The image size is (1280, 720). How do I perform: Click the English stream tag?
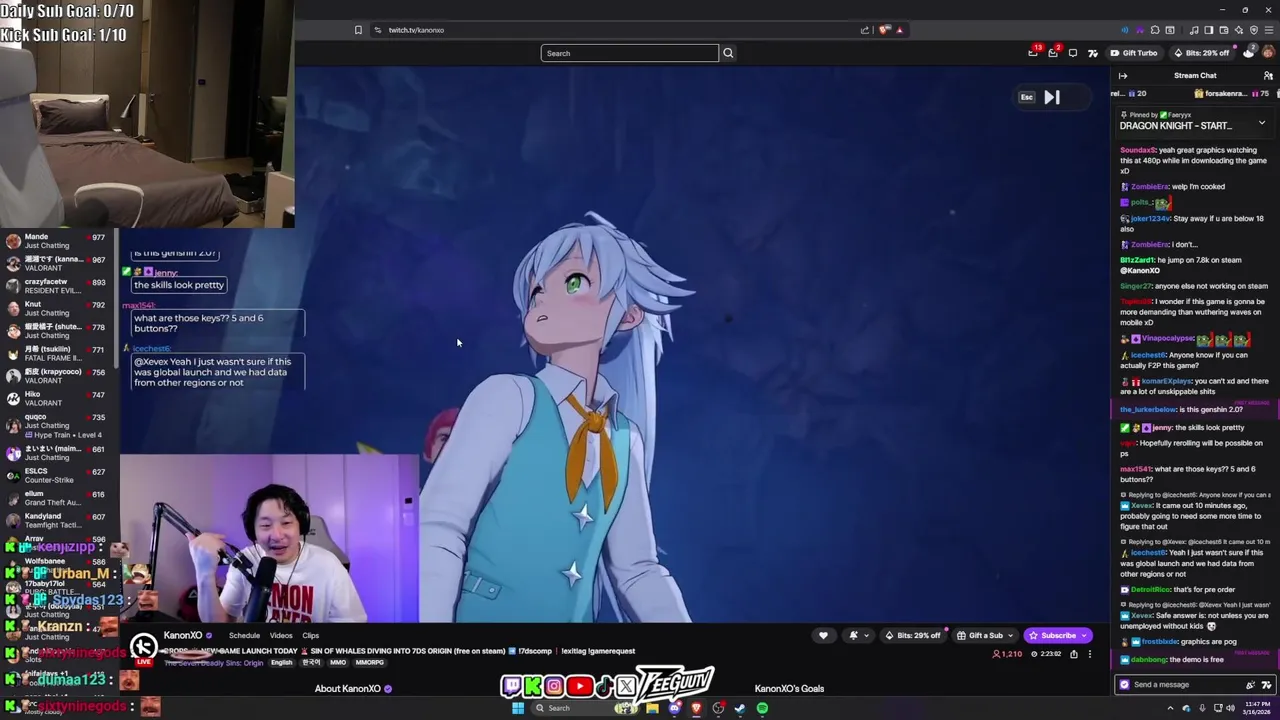(x=282, y=663)
